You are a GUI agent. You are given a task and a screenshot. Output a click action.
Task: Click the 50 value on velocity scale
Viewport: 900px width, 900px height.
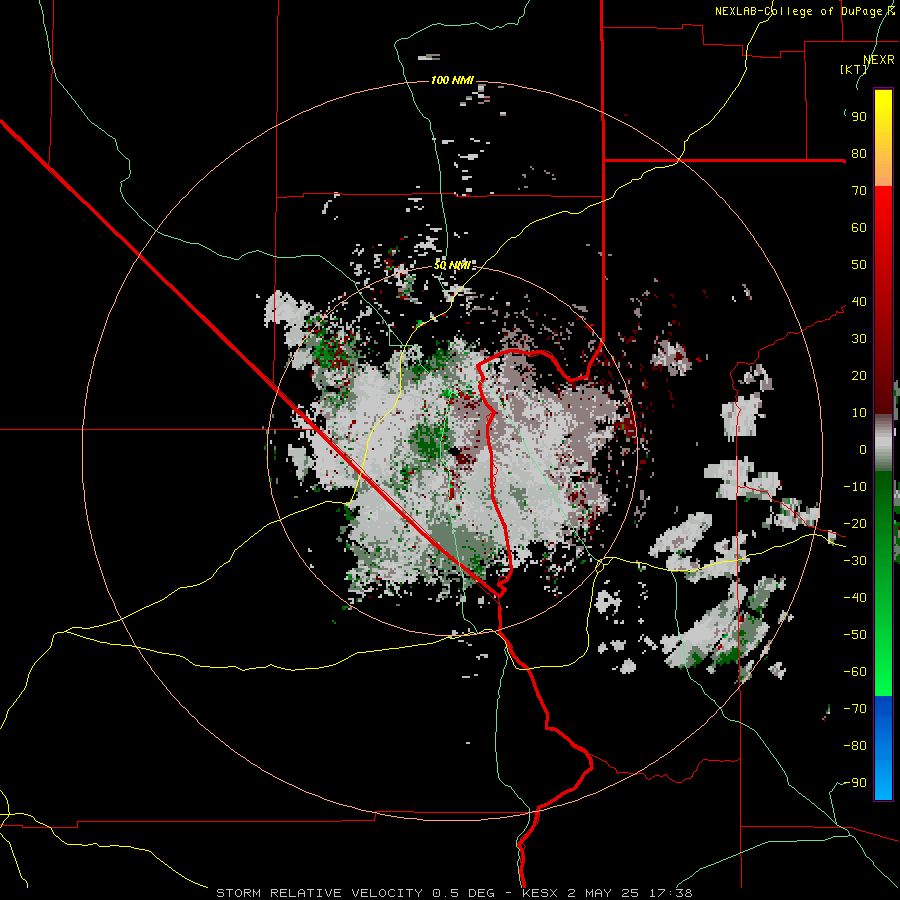coord(859,265)
